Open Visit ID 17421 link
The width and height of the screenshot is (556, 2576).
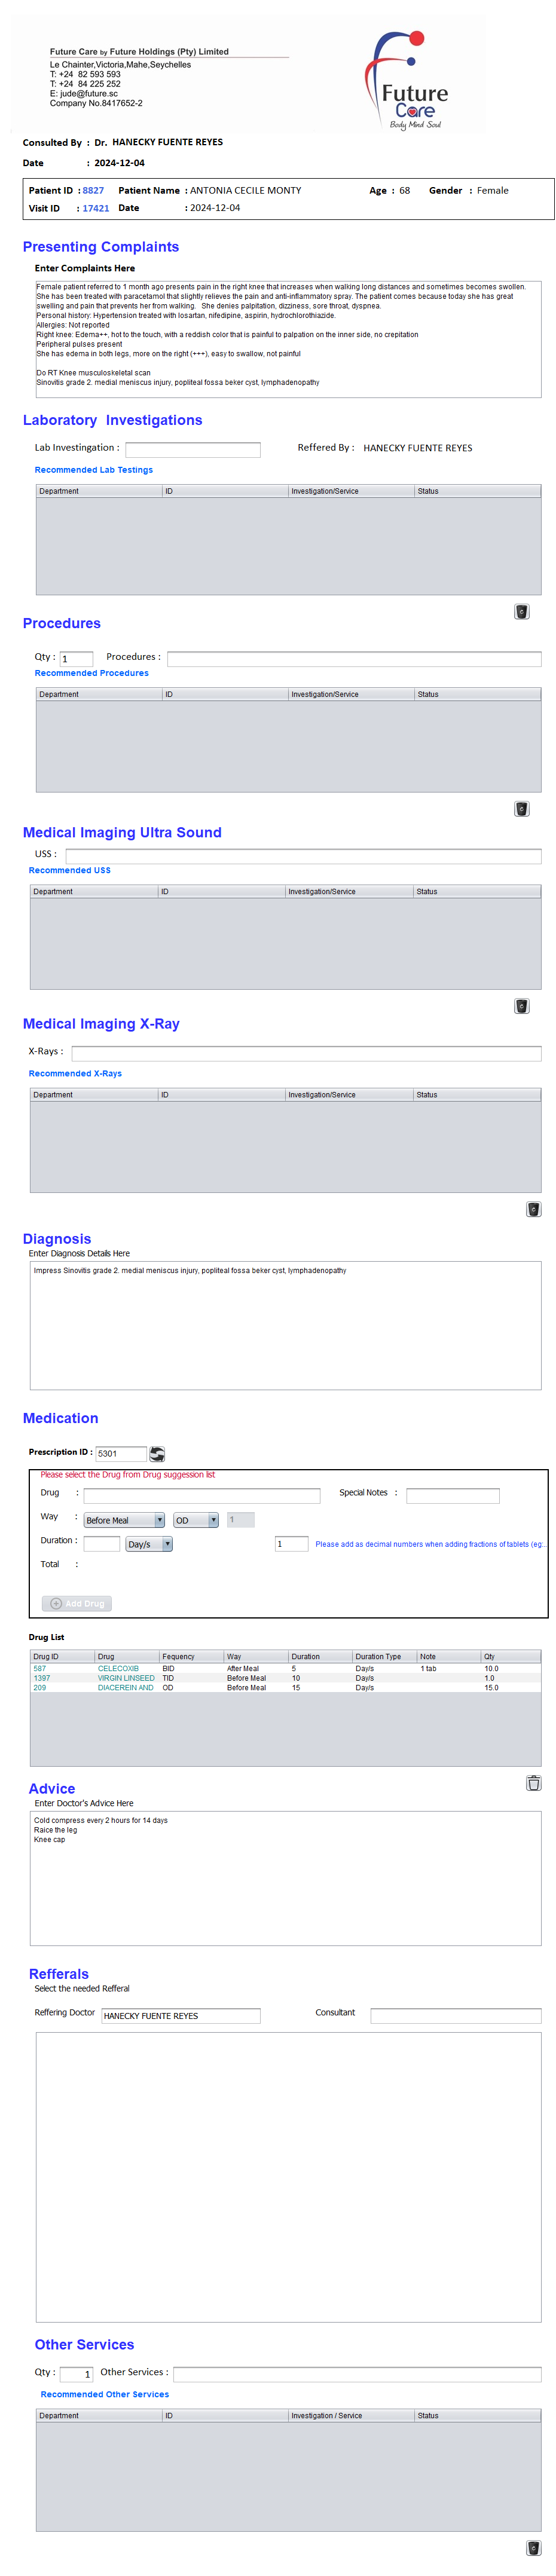(96, 209)
